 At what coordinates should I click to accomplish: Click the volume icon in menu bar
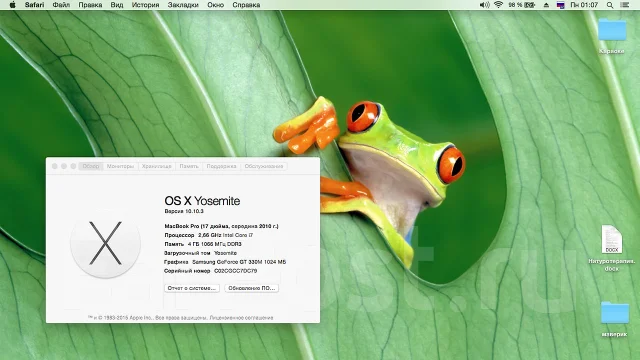[x=484, y=5]
